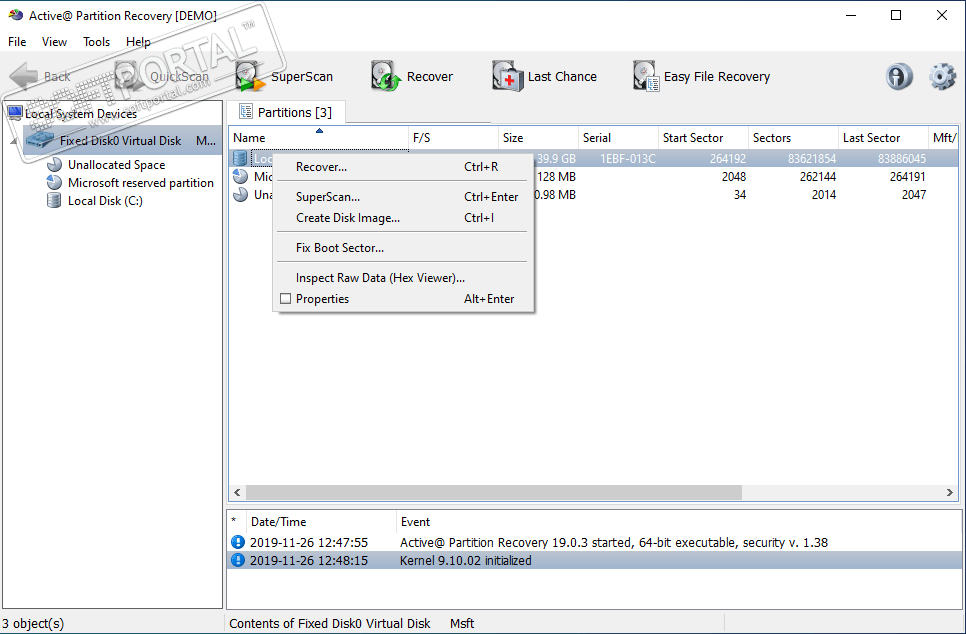Switch to the Partitions [3] tab
966x634 pixels.
click(286, 112)
